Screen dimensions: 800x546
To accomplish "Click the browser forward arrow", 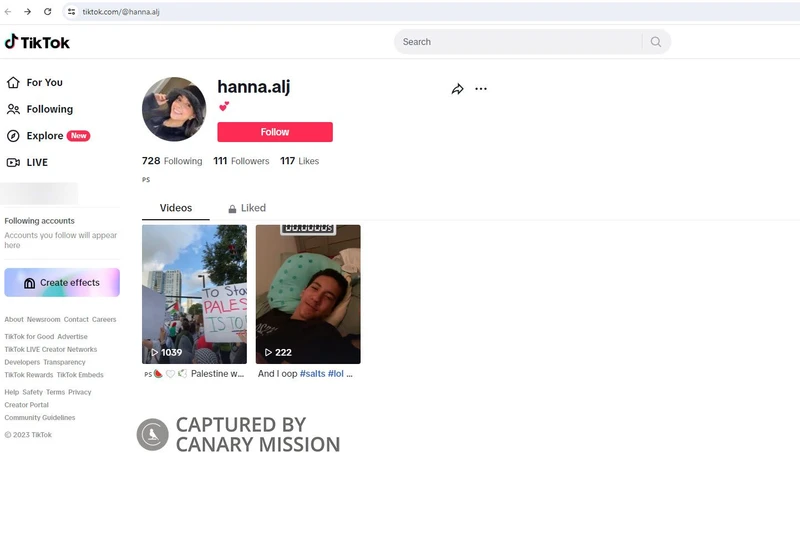I will [27, 12].
